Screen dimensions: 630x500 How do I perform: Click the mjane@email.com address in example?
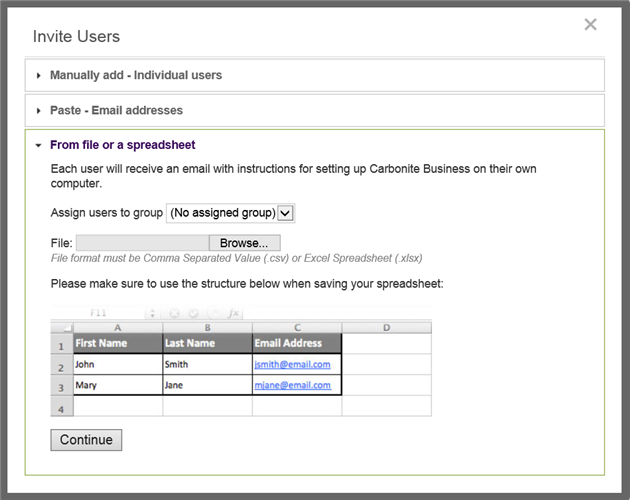[x=292, y=385]
